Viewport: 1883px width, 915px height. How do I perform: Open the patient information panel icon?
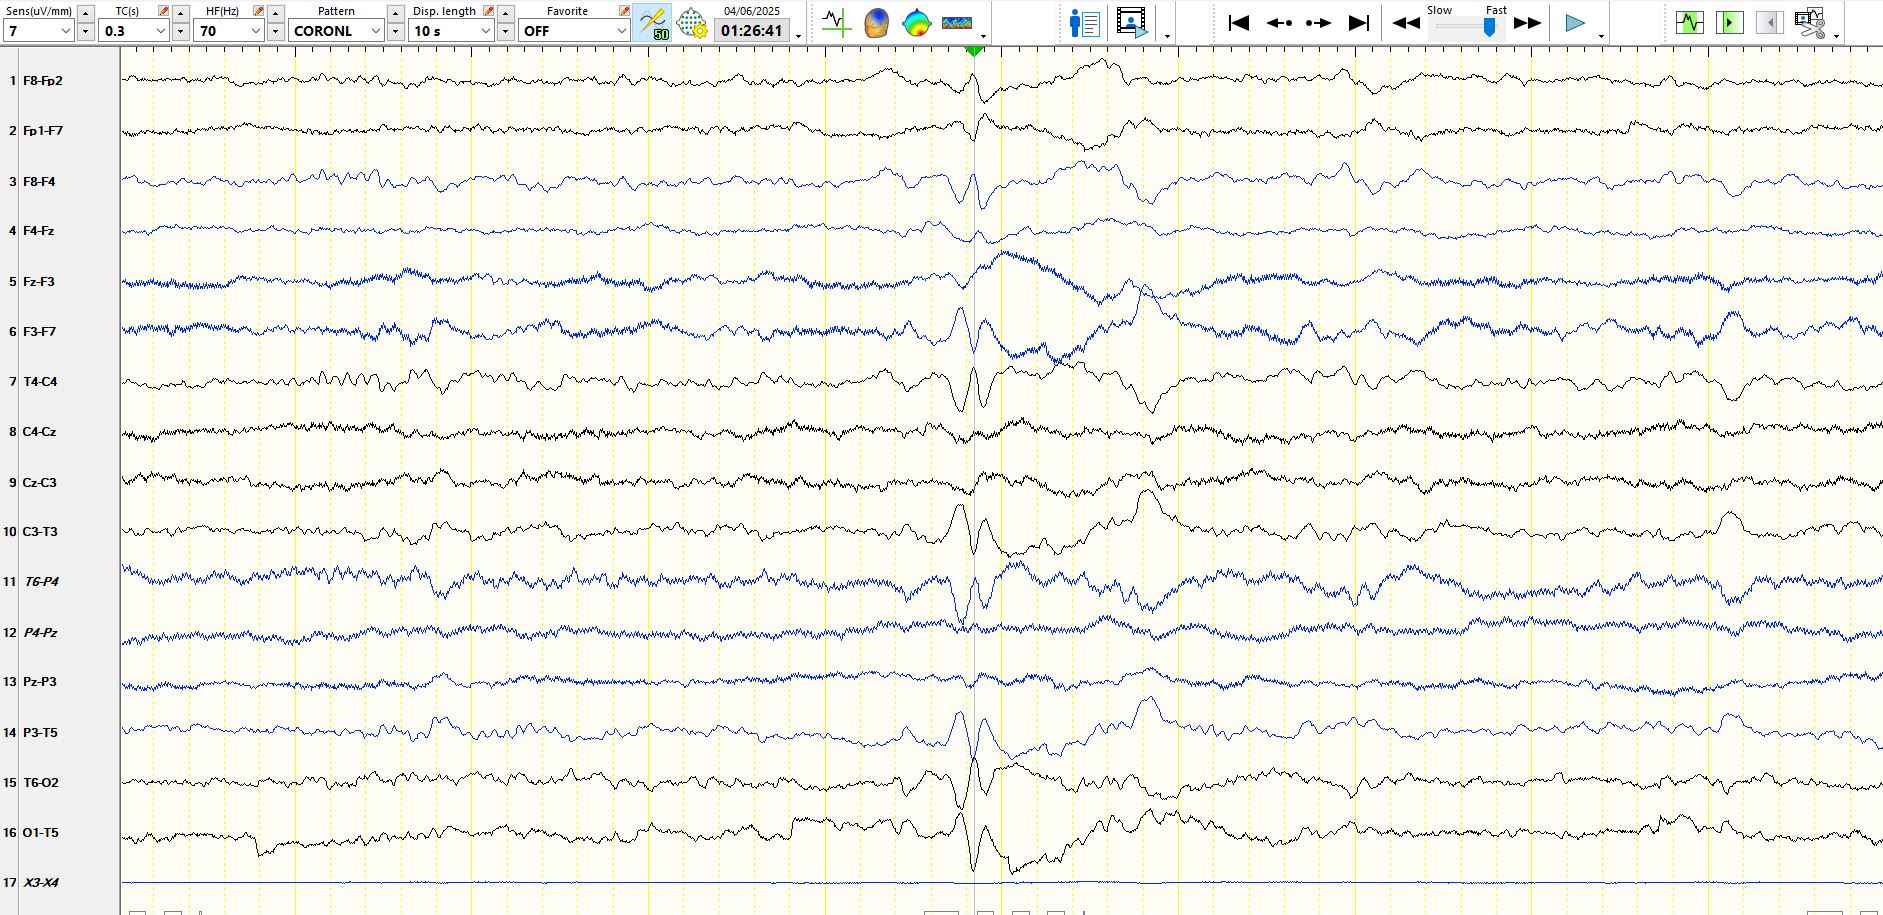(1084, 23)
